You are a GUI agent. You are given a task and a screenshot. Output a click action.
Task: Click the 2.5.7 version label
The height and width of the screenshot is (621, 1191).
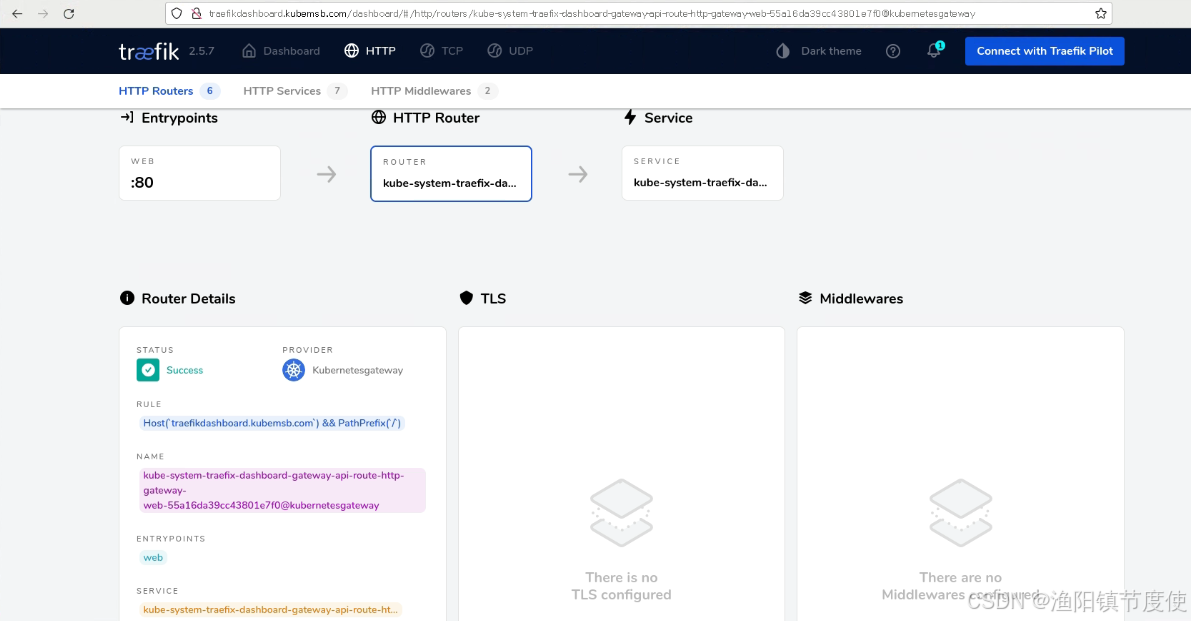(x=201, y=51)
